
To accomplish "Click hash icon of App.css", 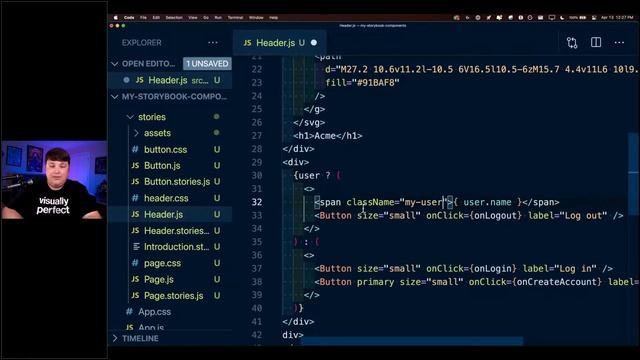I will tap(129, 312).
